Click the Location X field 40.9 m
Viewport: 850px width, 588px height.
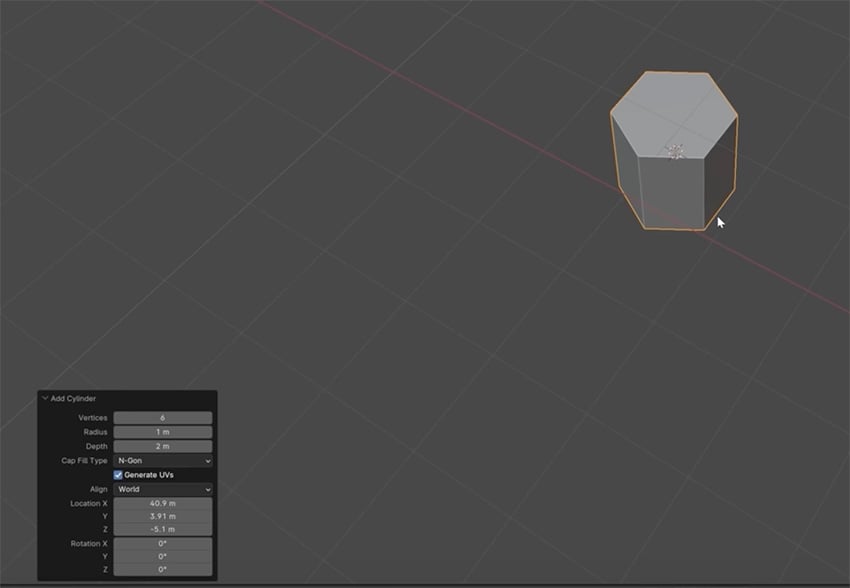[163, 503]
